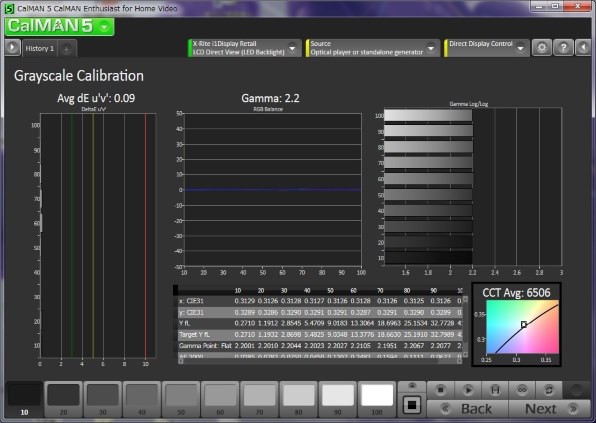Click the Avg dE u'v': 0.09 heading
The image size is (596, 423).
(x=96, y=98)
